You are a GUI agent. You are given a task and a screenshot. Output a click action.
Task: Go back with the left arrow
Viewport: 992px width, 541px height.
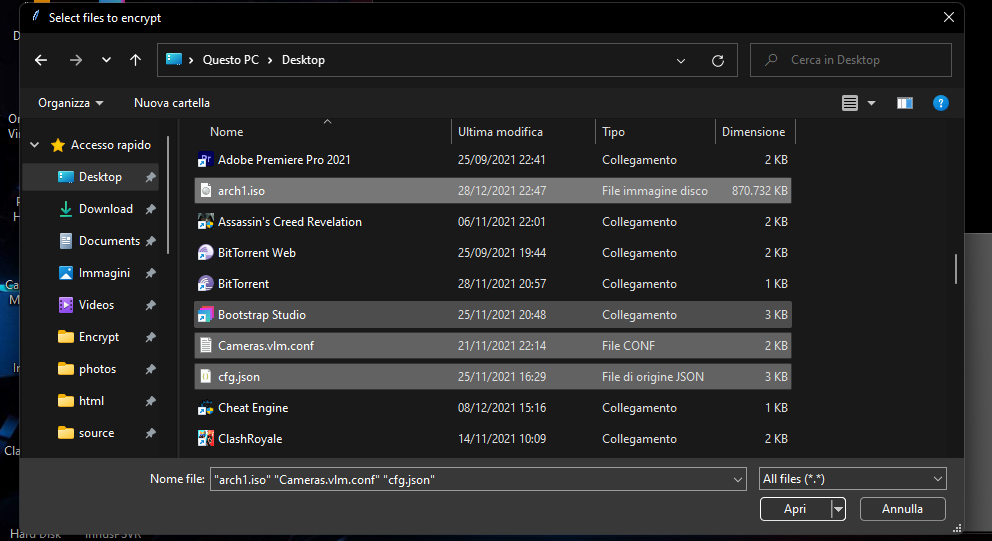tap(41, 60)
